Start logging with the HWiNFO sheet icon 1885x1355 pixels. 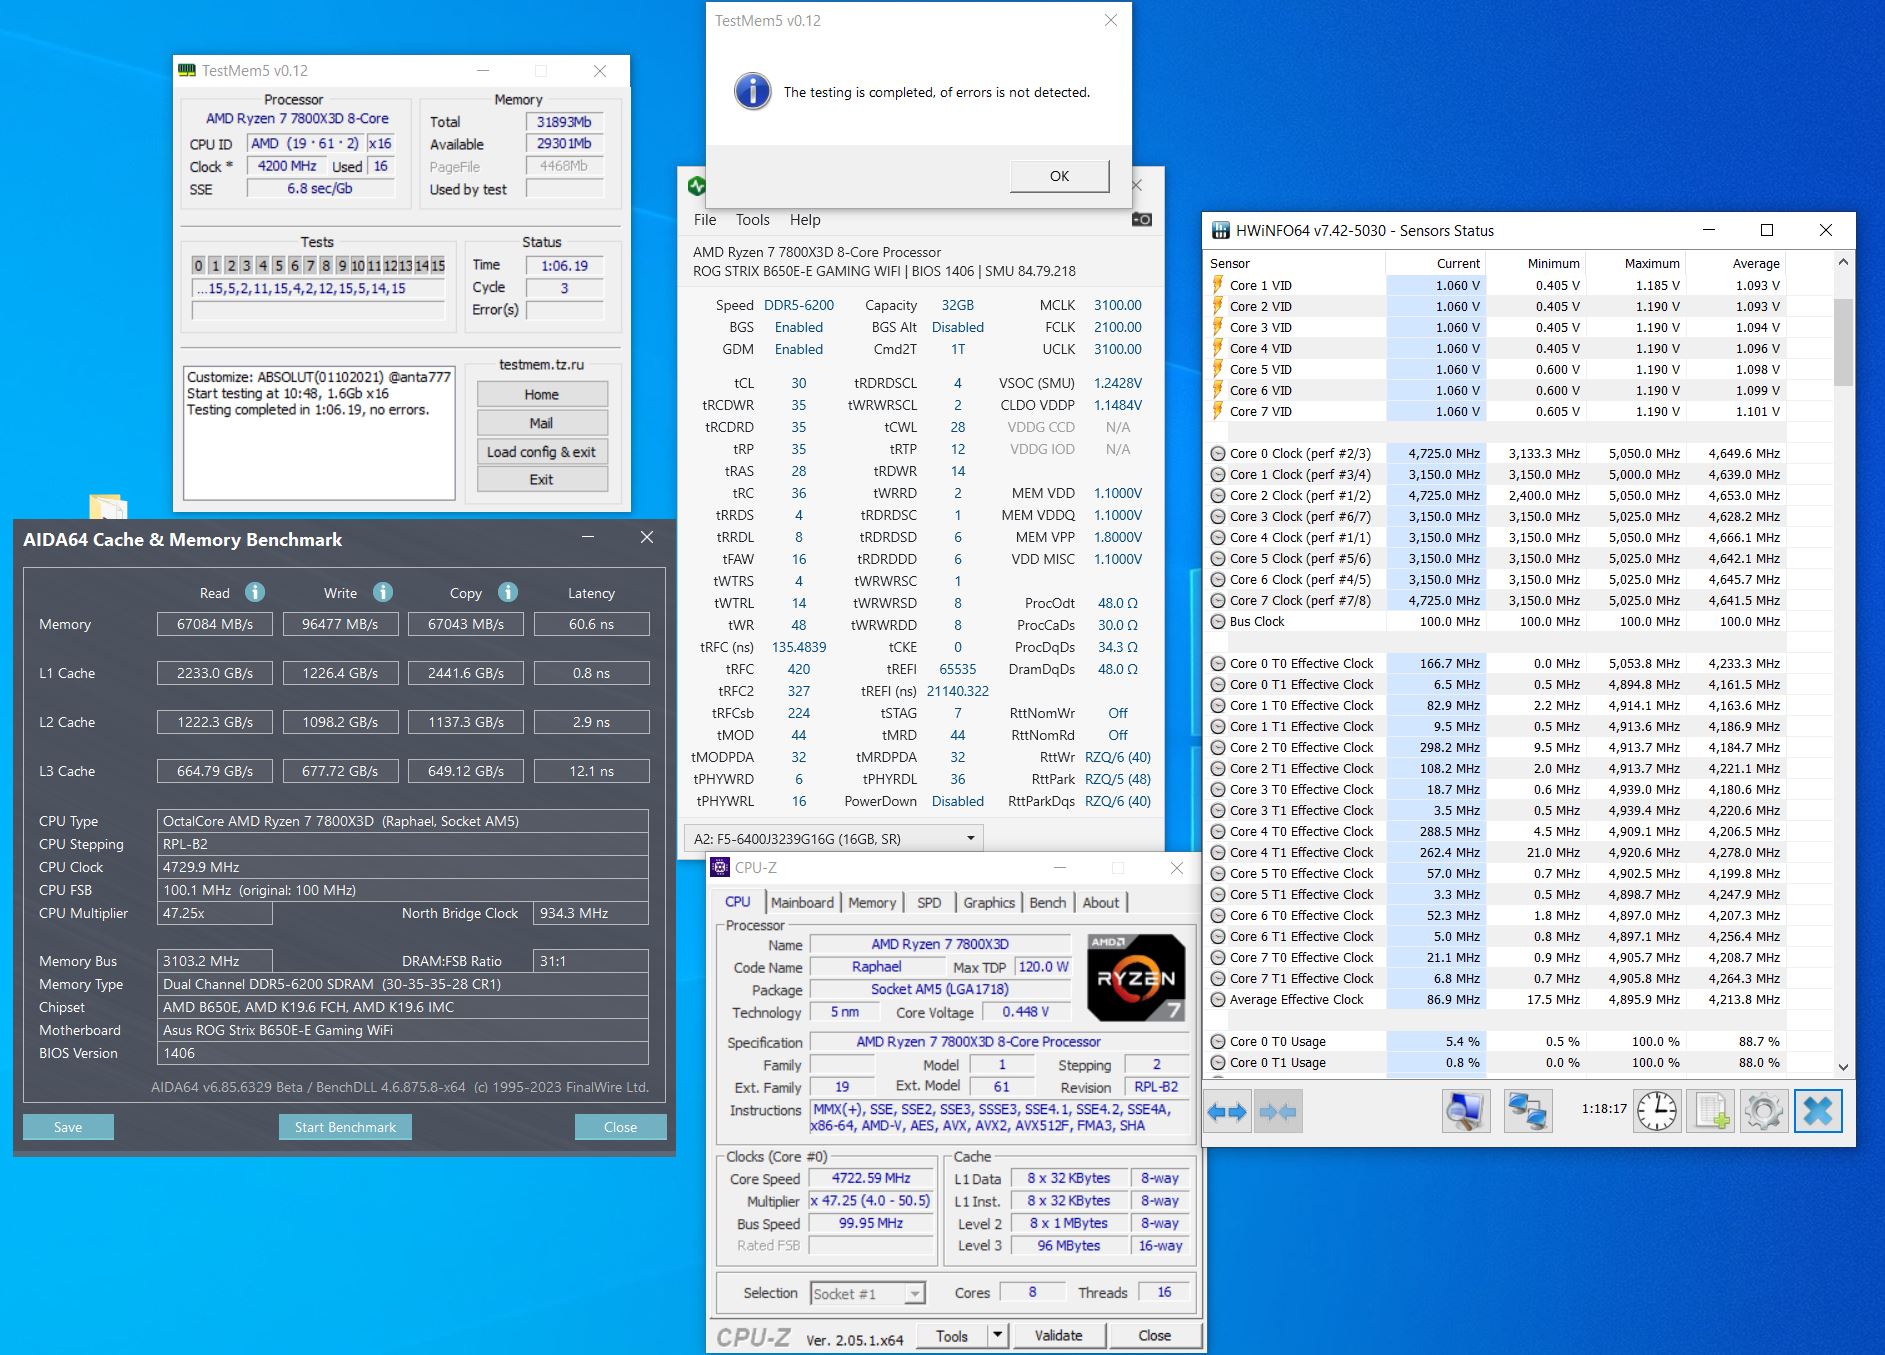click(x=1710, y=1111)
